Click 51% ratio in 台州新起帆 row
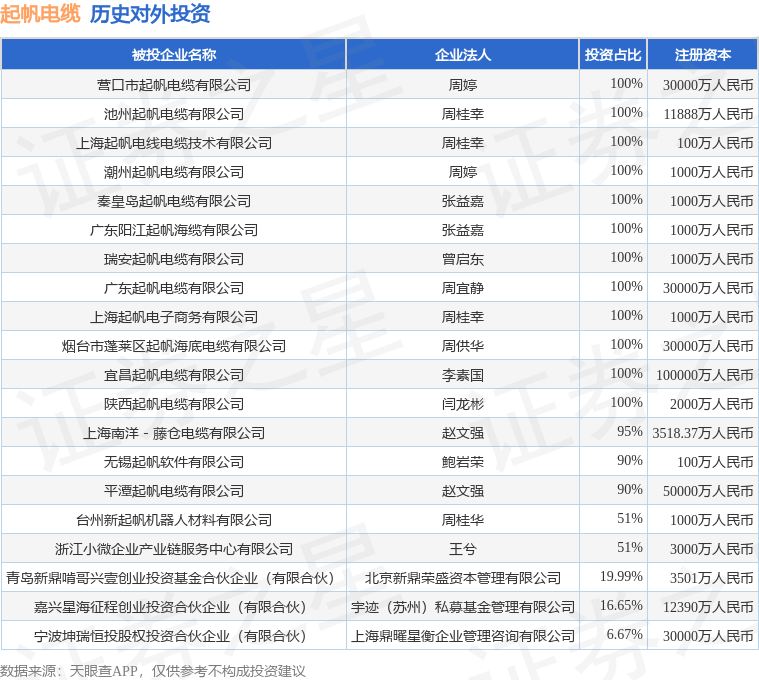759x680 pixels. coord(630,519)
